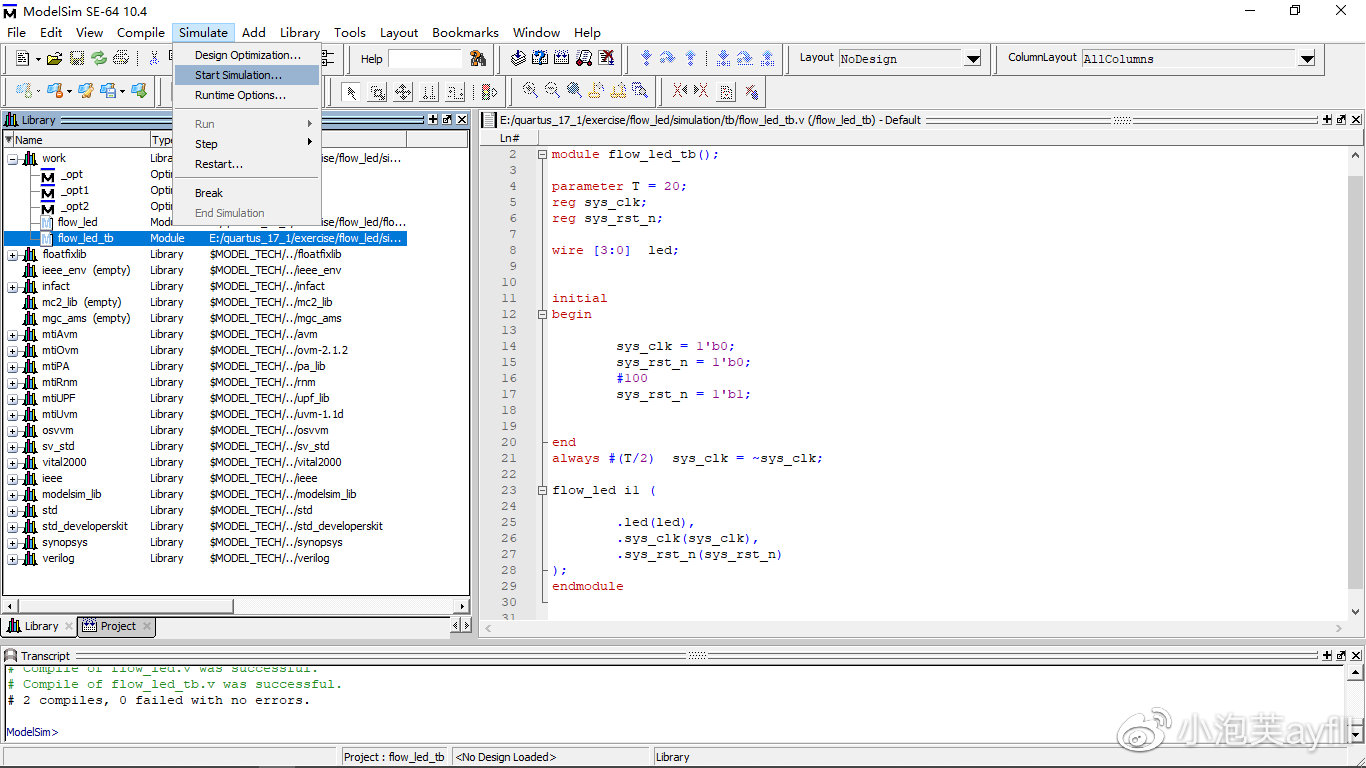Click the green Reload arrows icon
1366x768 pixels.
(x=99, y=59)
